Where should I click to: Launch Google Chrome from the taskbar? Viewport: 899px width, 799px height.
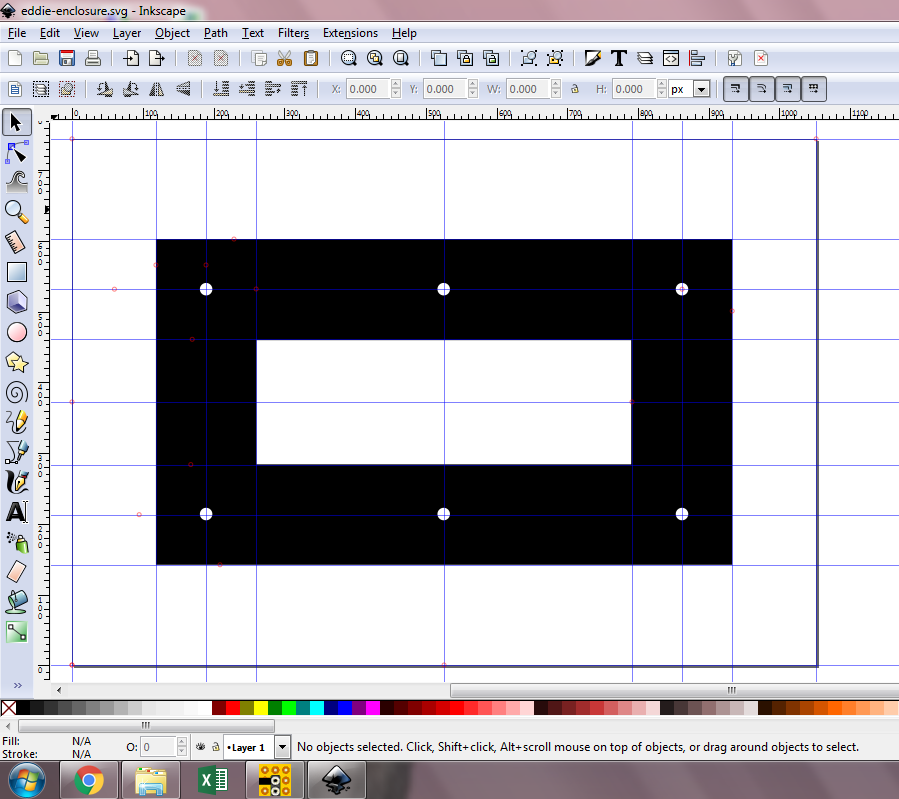(89, 779)
